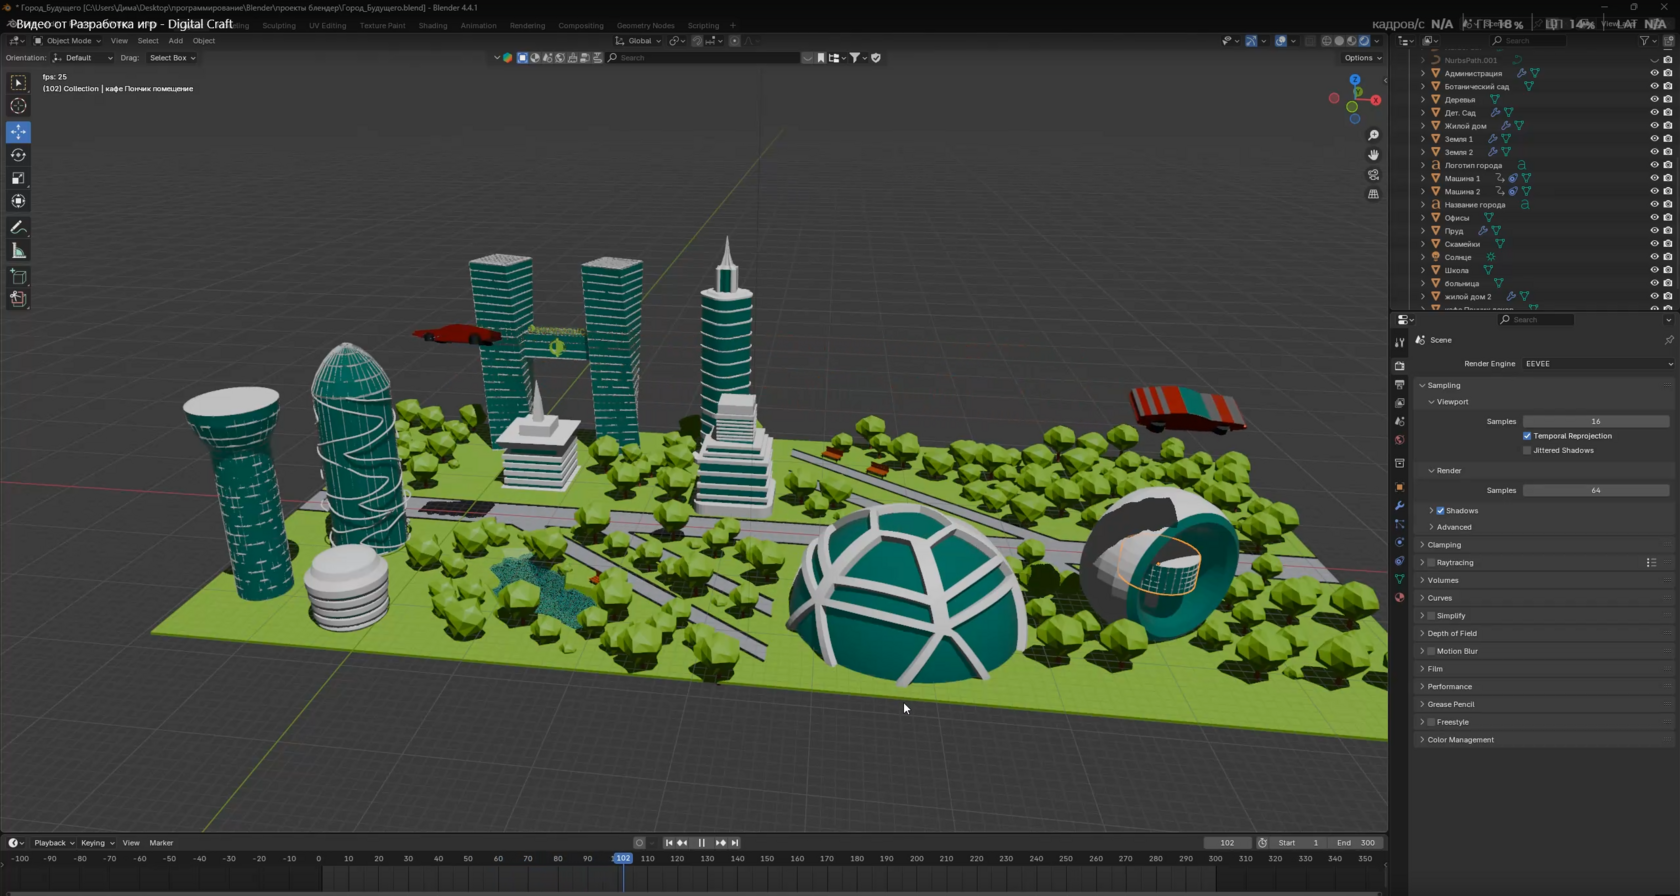1680x896 pixels.
Task: Pause the animation playback
Action: [x=701, y=843]
